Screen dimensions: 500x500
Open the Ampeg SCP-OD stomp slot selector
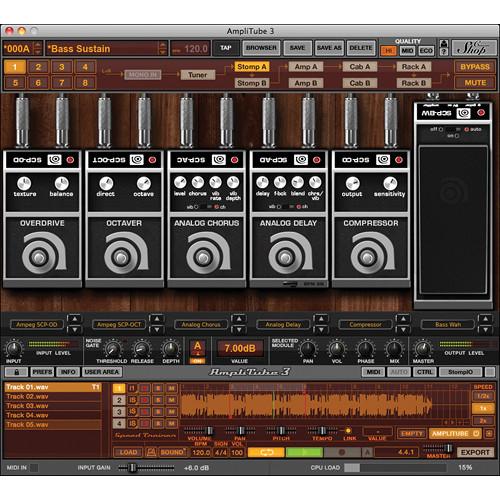pyautogui.click(x=37, y=324)
